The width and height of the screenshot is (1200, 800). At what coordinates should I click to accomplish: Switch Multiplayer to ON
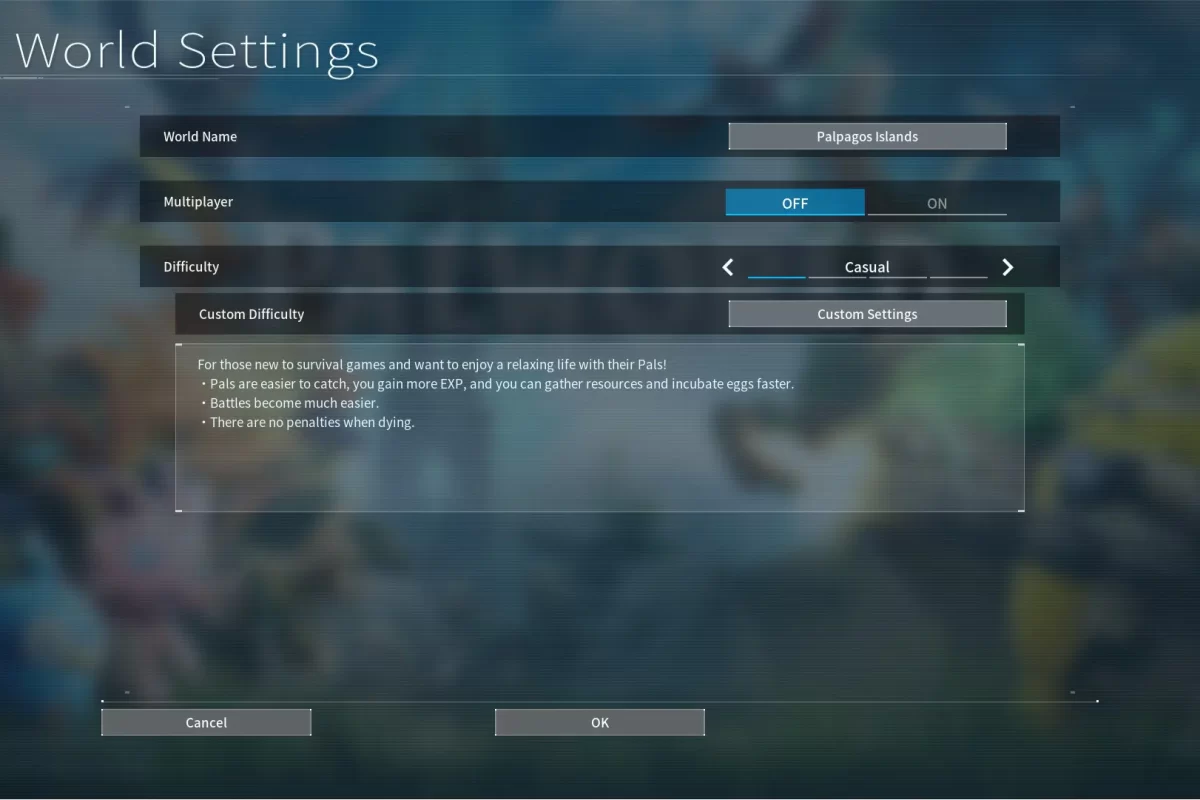(937, 203)
